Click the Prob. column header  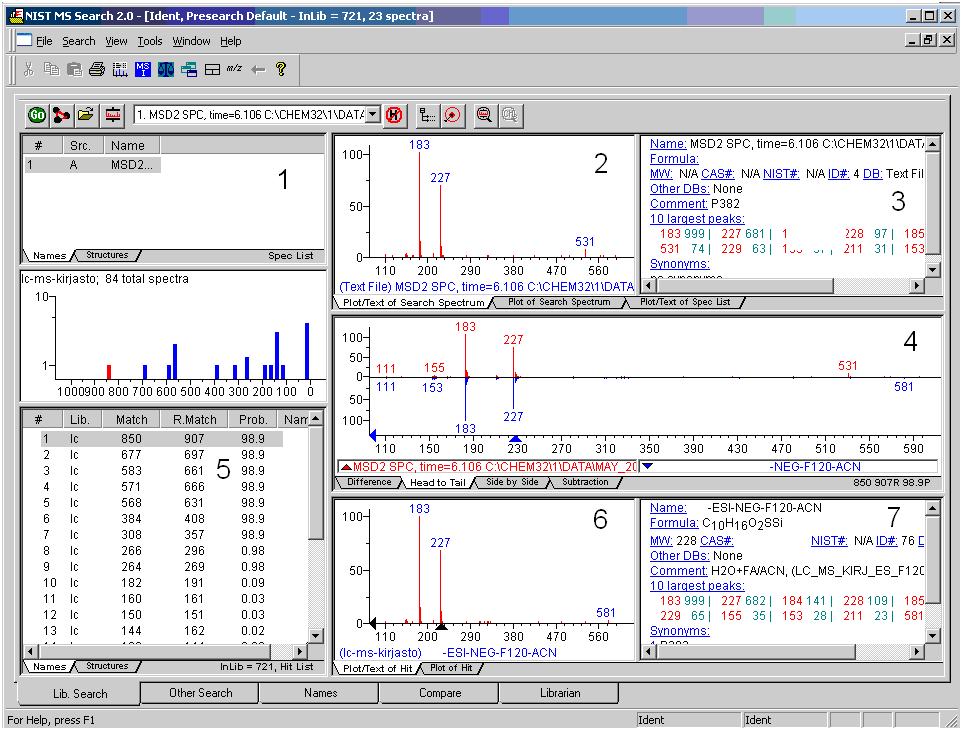[x=253, y=420]
